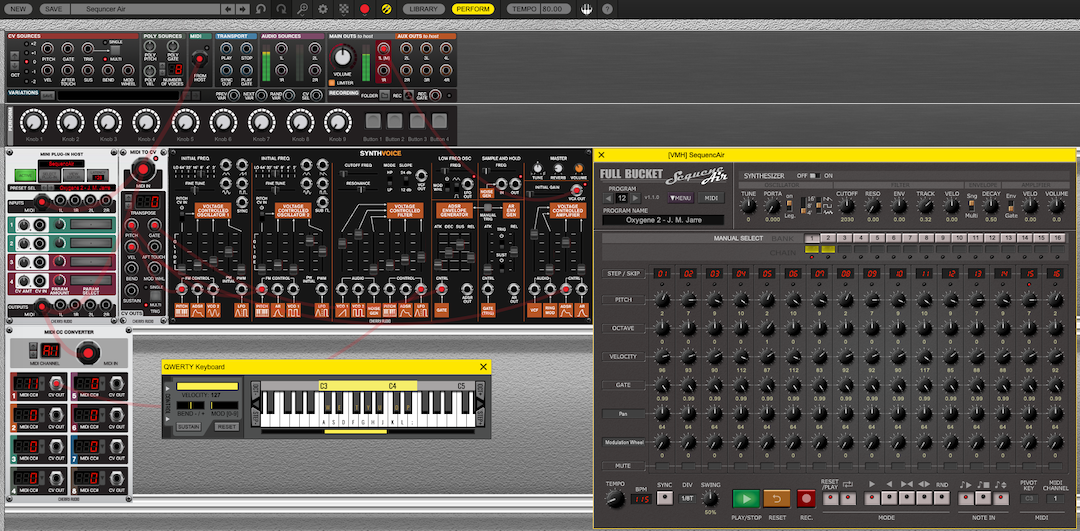The width and height of the screenshot is (1080, 531).
Task: Click BPM 115 display in SequencAir
Action: pos(641,499)
